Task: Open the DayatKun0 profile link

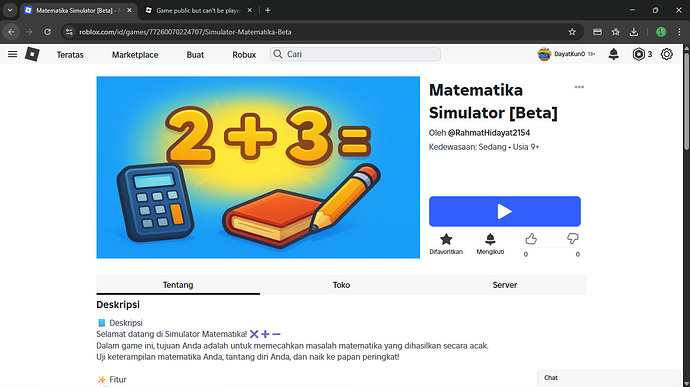Action: coord(569,54)
